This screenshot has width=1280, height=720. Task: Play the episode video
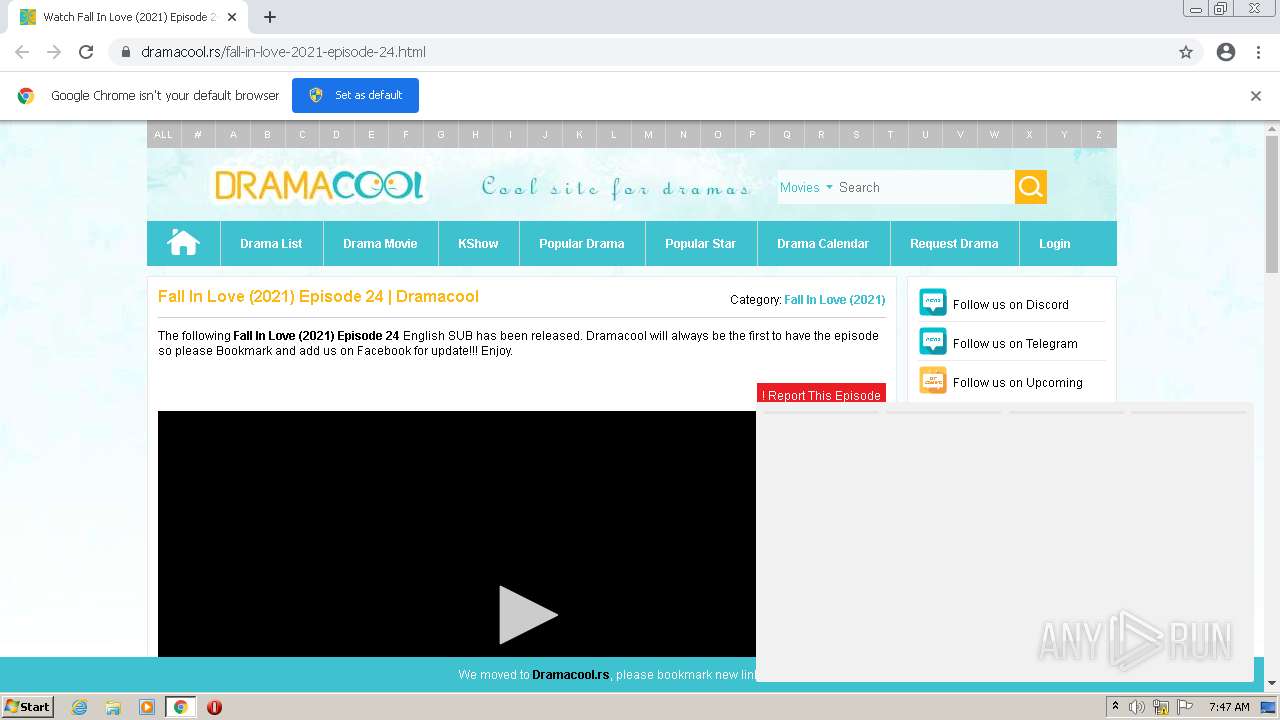tap(527, 614)
